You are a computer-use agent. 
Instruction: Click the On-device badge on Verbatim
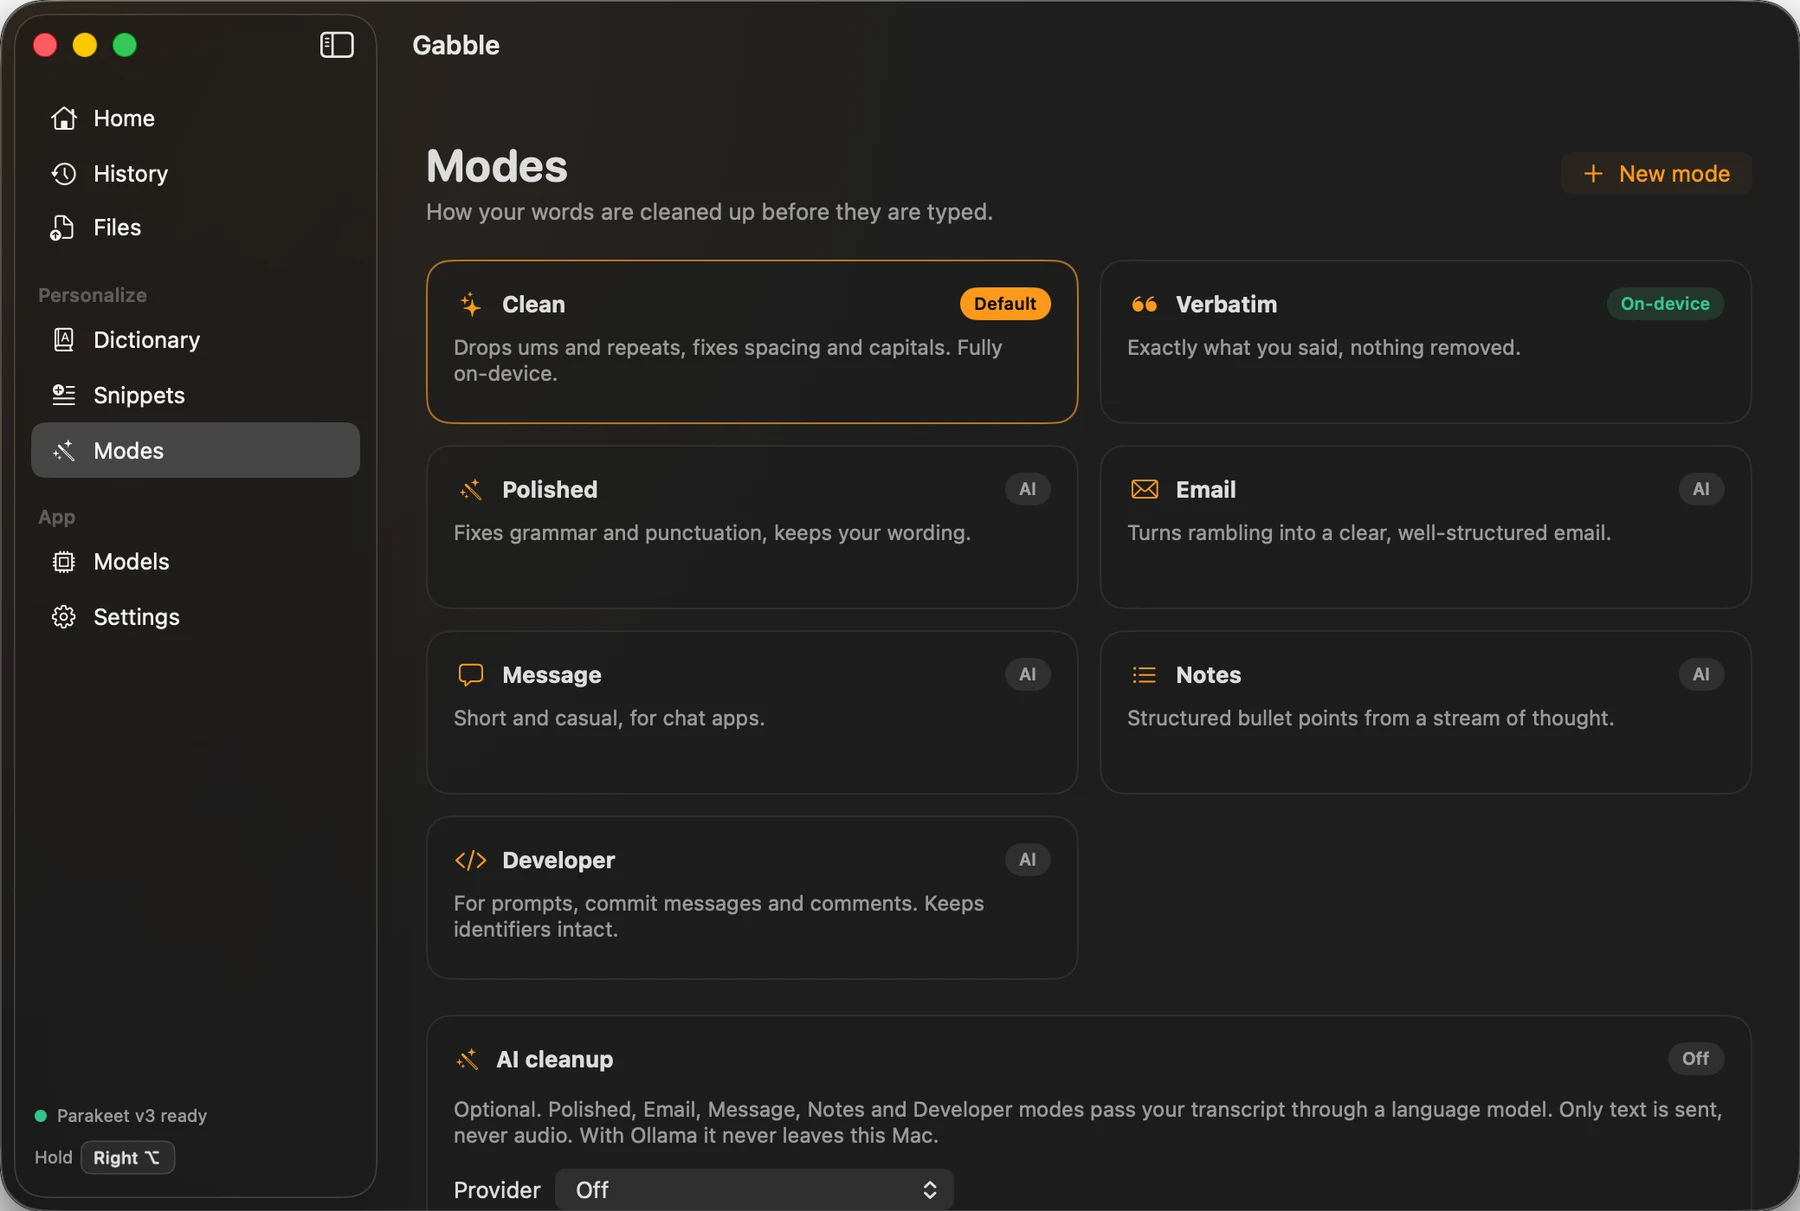coord(1665,304)
